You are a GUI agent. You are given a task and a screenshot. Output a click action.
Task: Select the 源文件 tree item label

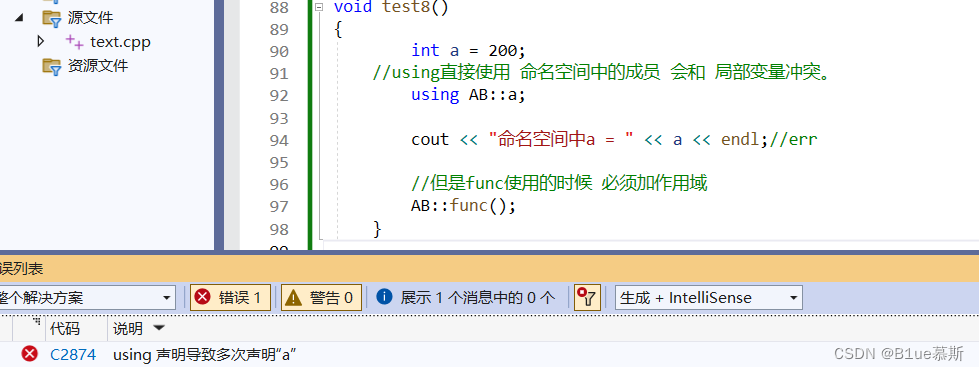[x=91, y=17]
